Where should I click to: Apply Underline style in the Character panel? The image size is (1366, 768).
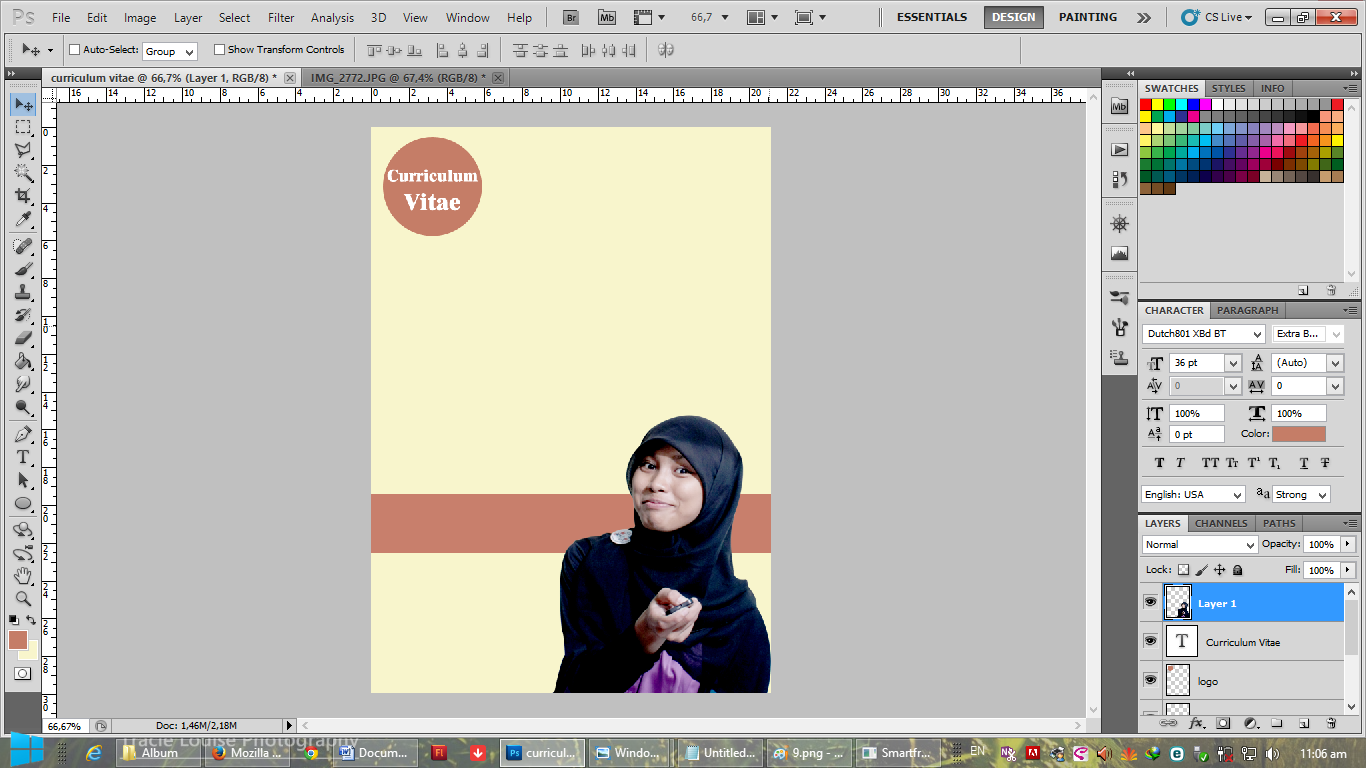pos(1304,463)
